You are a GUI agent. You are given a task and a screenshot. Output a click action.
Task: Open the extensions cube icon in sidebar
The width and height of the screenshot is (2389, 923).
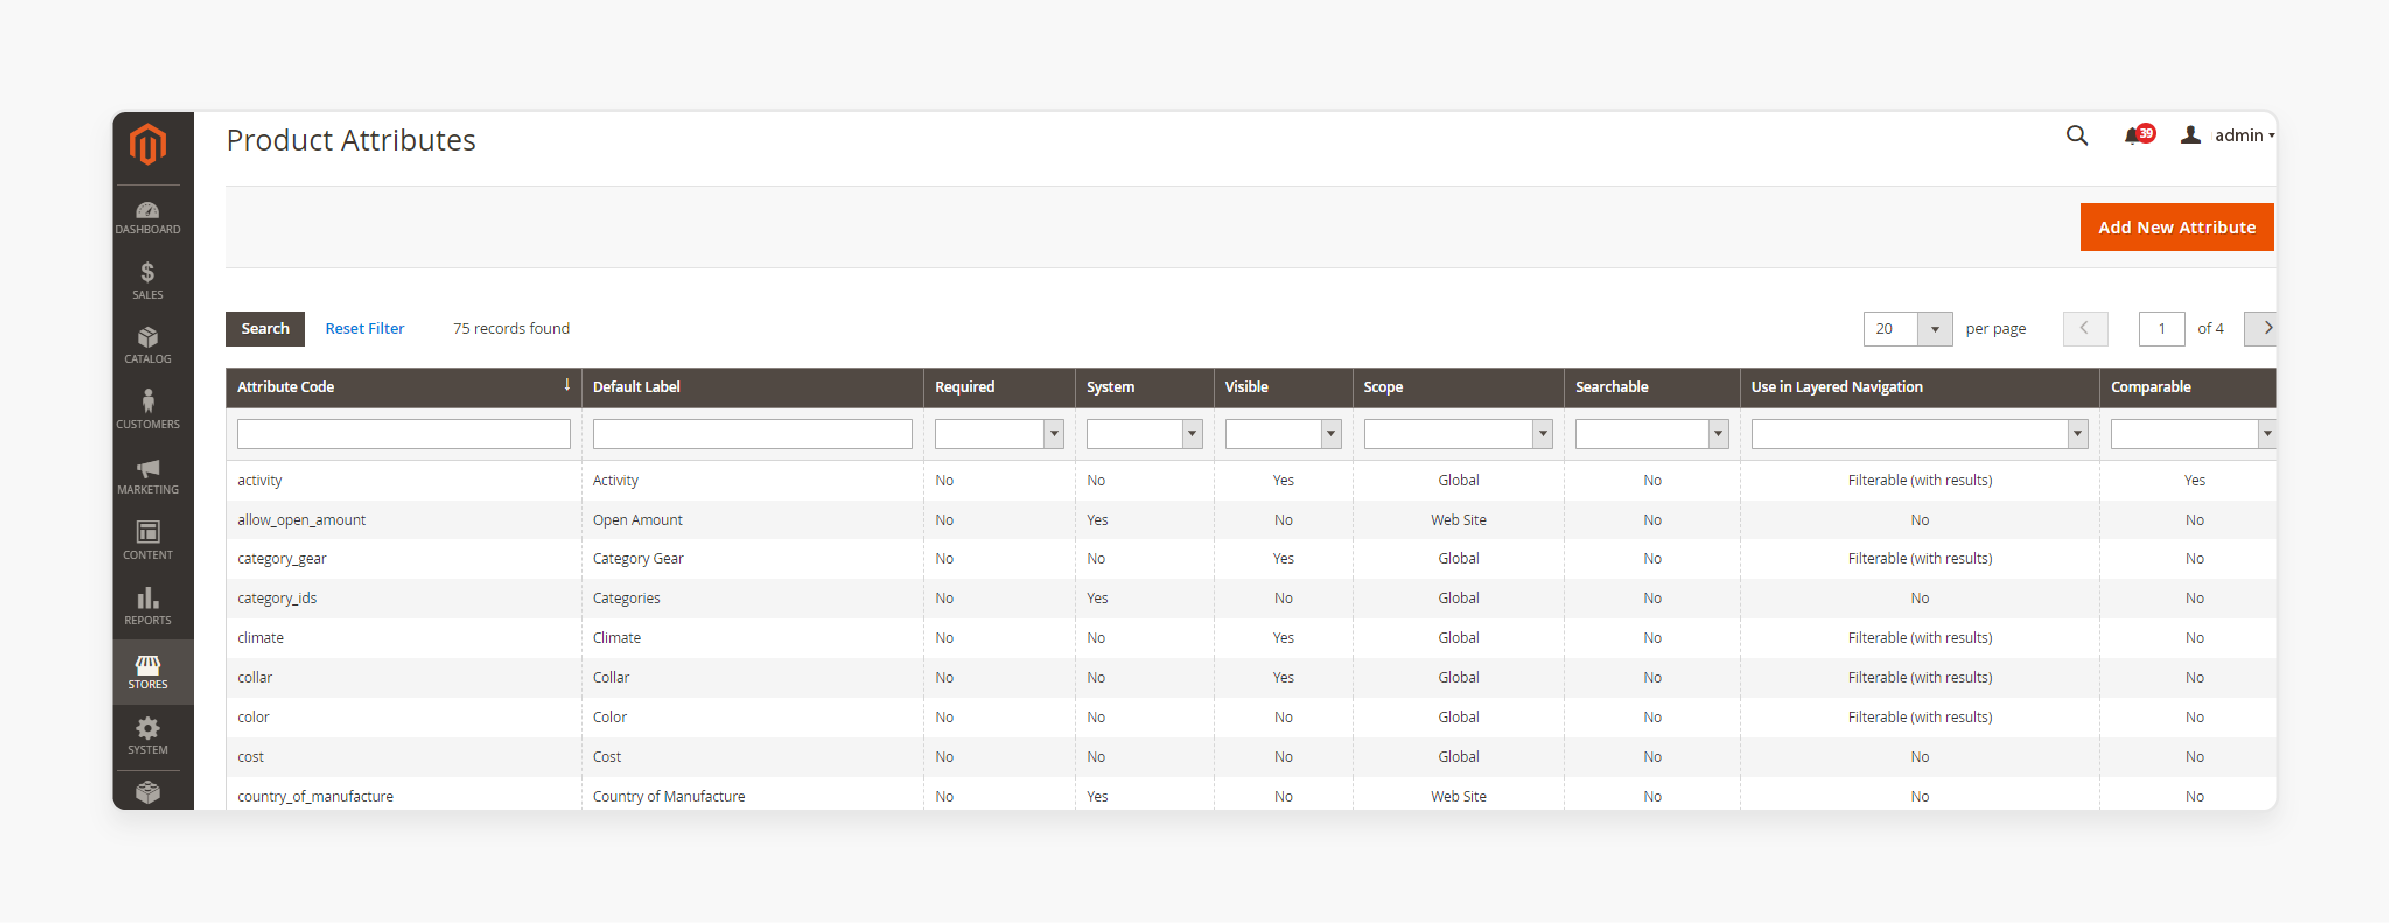click(148, 793)
